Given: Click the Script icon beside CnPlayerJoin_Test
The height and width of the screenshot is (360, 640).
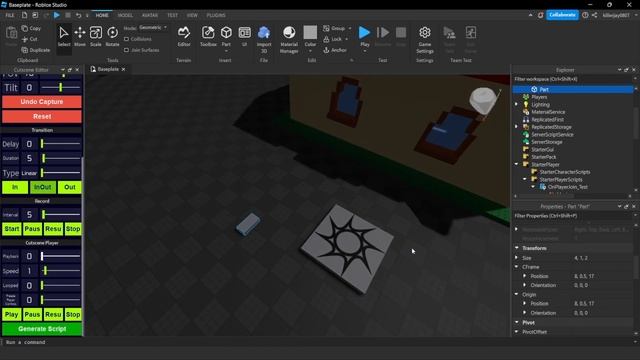Looking at the screenshot, I should (x=543, y=187).
